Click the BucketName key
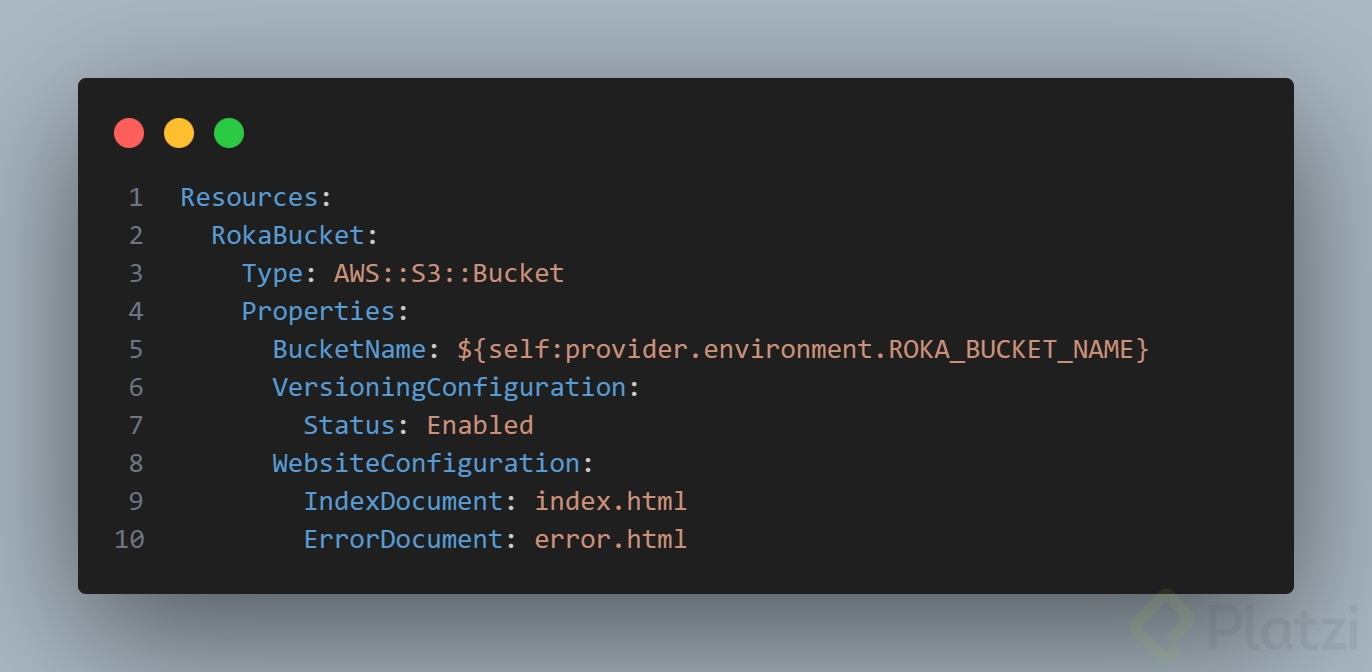 [x=349, y=349]
